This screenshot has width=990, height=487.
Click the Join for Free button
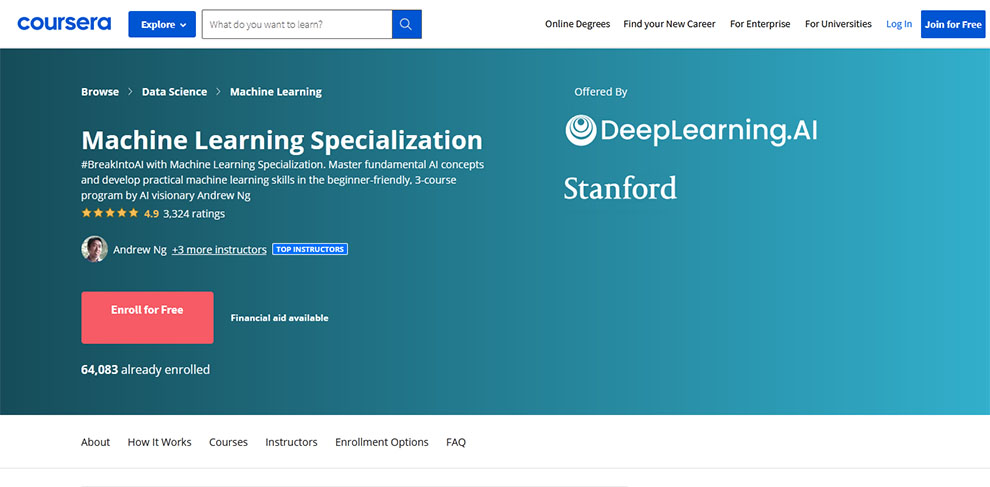tap(953, 25)
